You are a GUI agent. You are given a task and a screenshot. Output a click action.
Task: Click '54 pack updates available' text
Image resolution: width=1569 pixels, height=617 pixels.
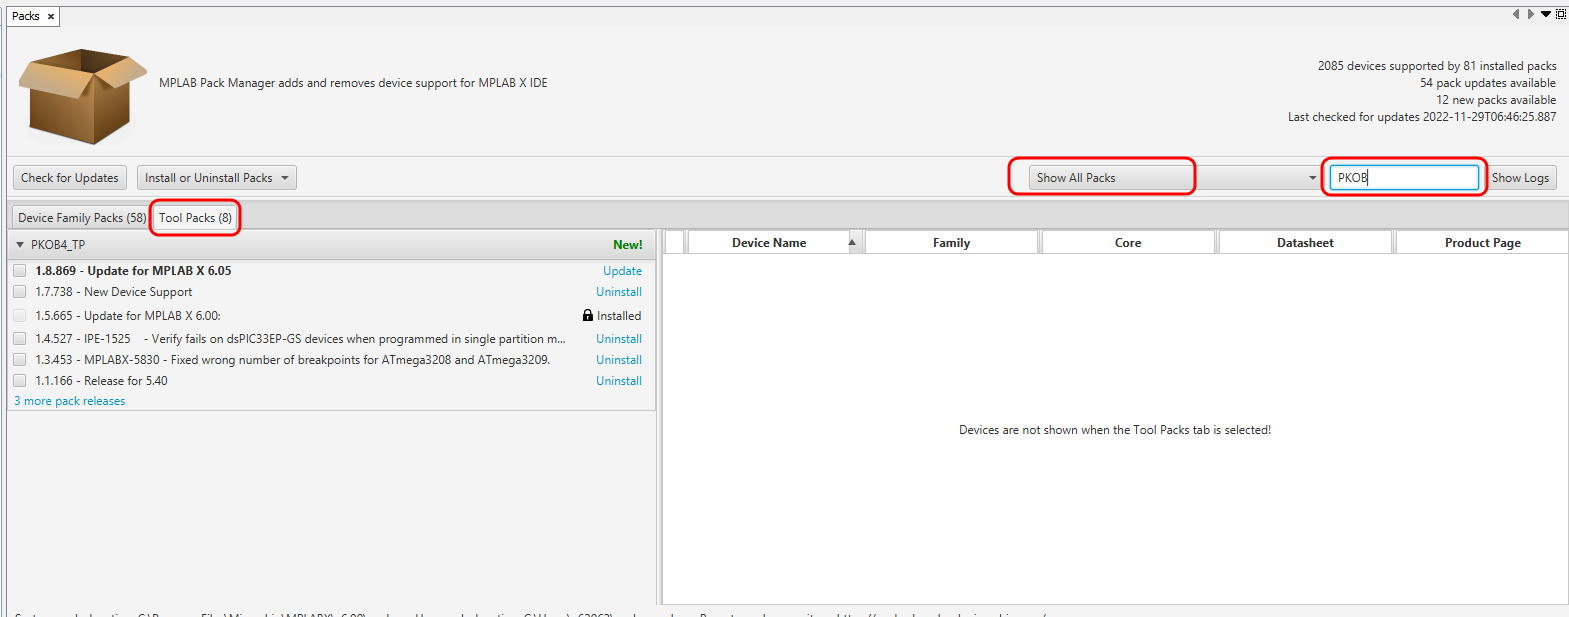click(x=1488, y=83)
